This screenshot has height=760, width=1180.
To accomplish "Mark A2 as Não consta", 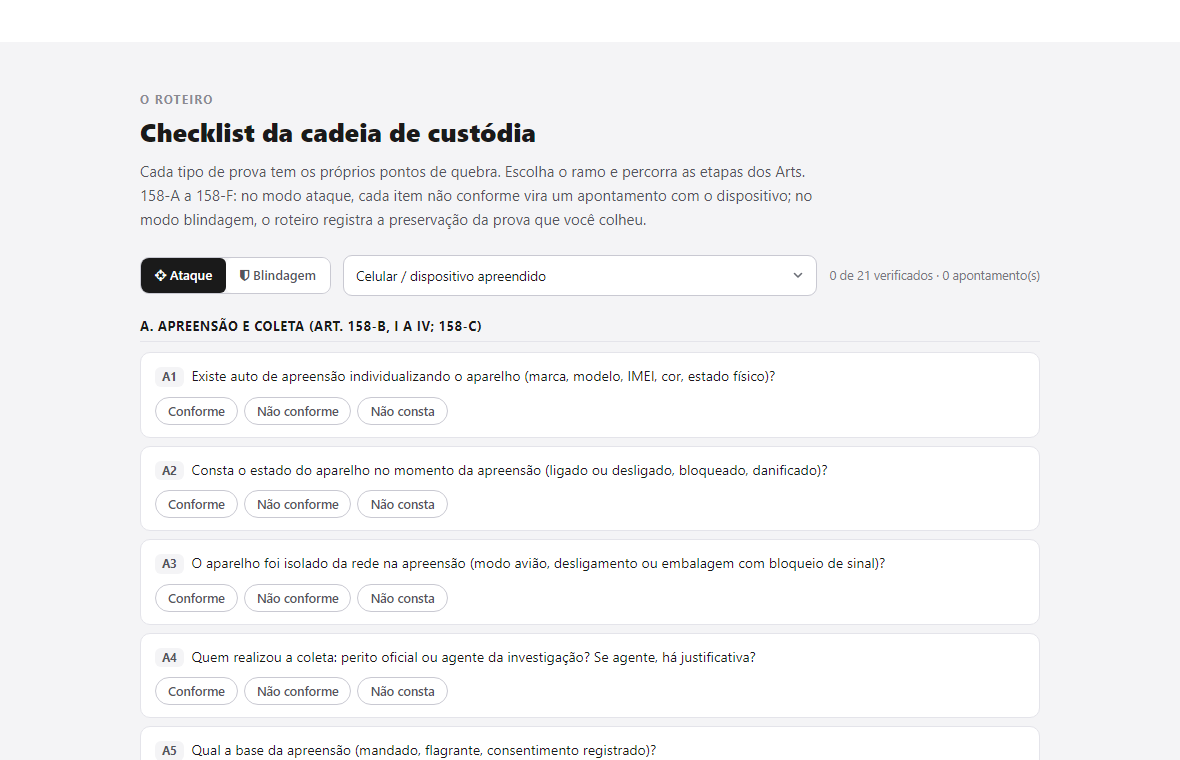I will pos(403,505).
